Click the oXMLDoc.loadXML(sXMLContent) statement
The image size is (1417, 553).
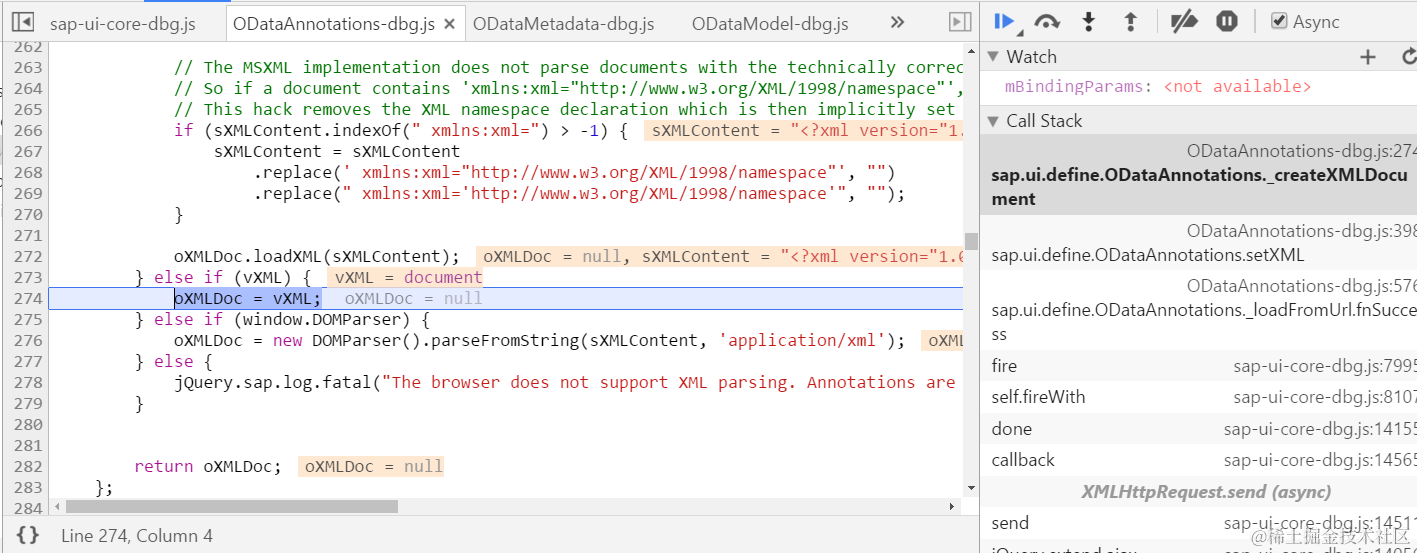click(317, 256)
